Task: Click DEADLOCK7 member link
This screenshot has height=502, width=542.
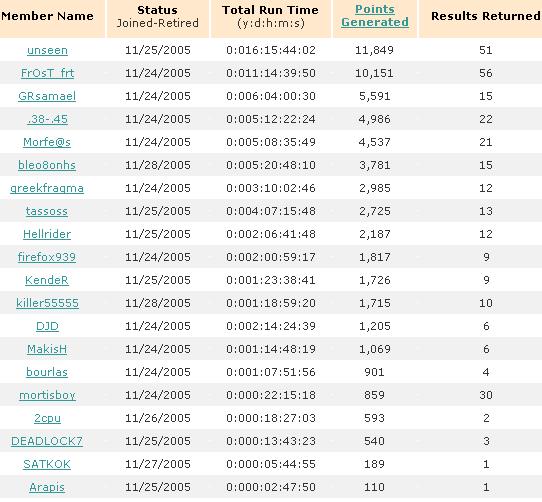Action: tap(47, 441)
